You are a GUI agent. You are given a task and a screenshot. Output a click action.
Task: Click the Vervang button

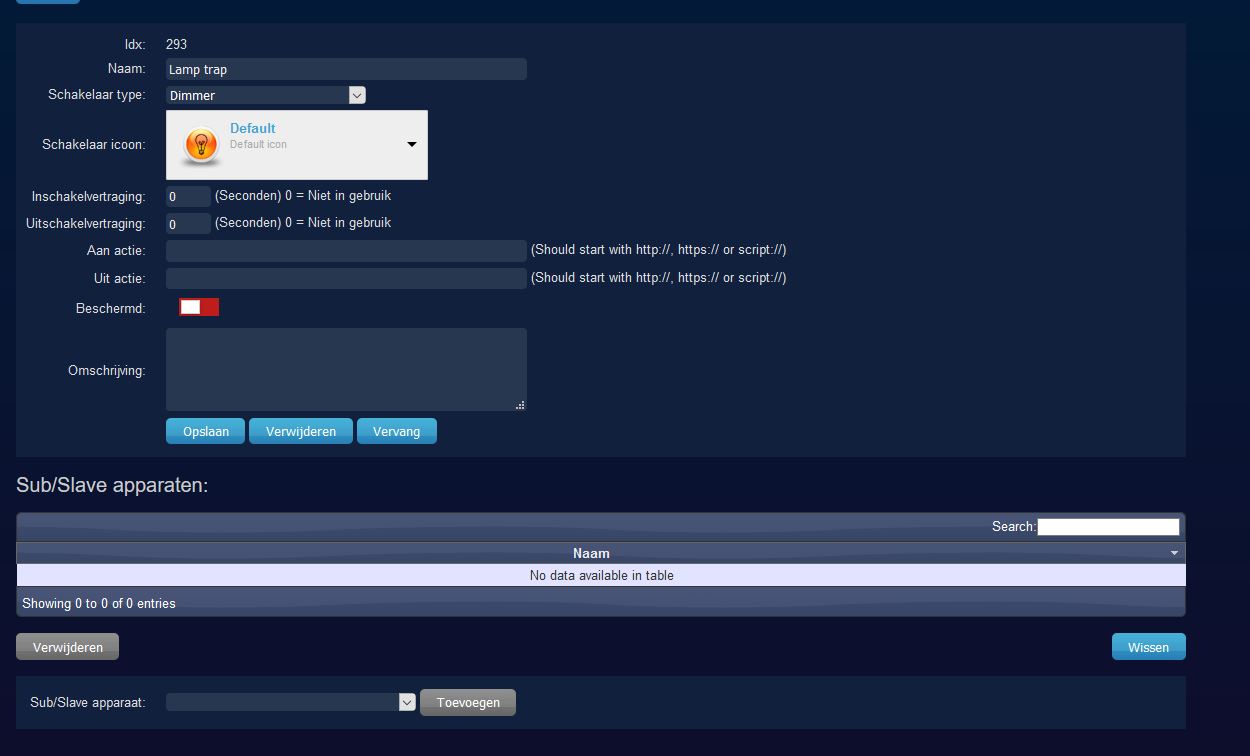coord(396,432)
